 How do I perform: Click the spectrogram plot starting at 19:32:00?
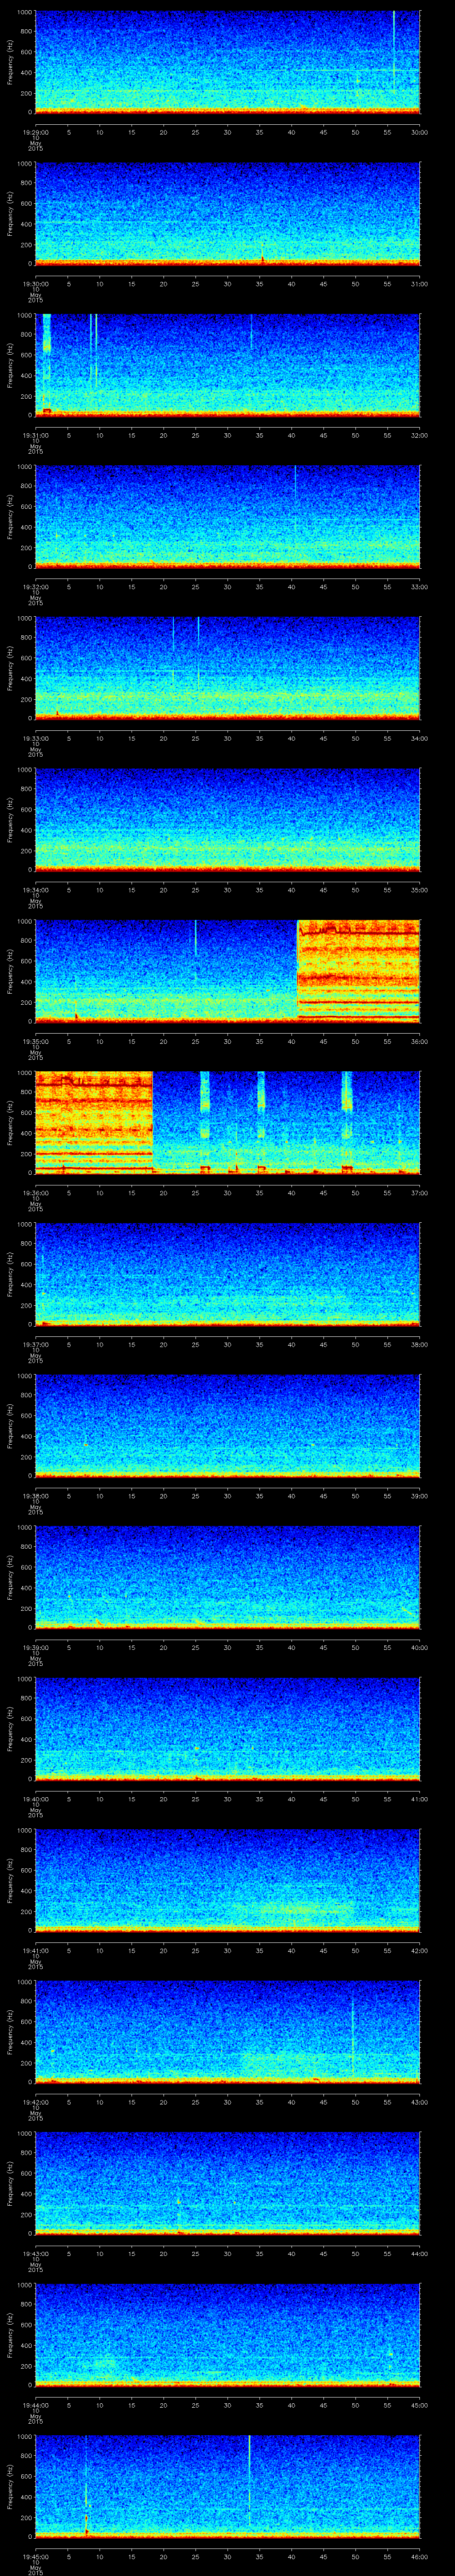click(227, 517)
